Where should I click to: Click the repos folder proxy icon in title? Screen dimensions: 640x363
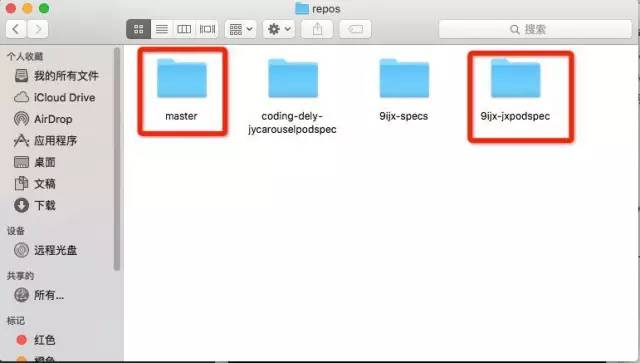click(302, 9)
